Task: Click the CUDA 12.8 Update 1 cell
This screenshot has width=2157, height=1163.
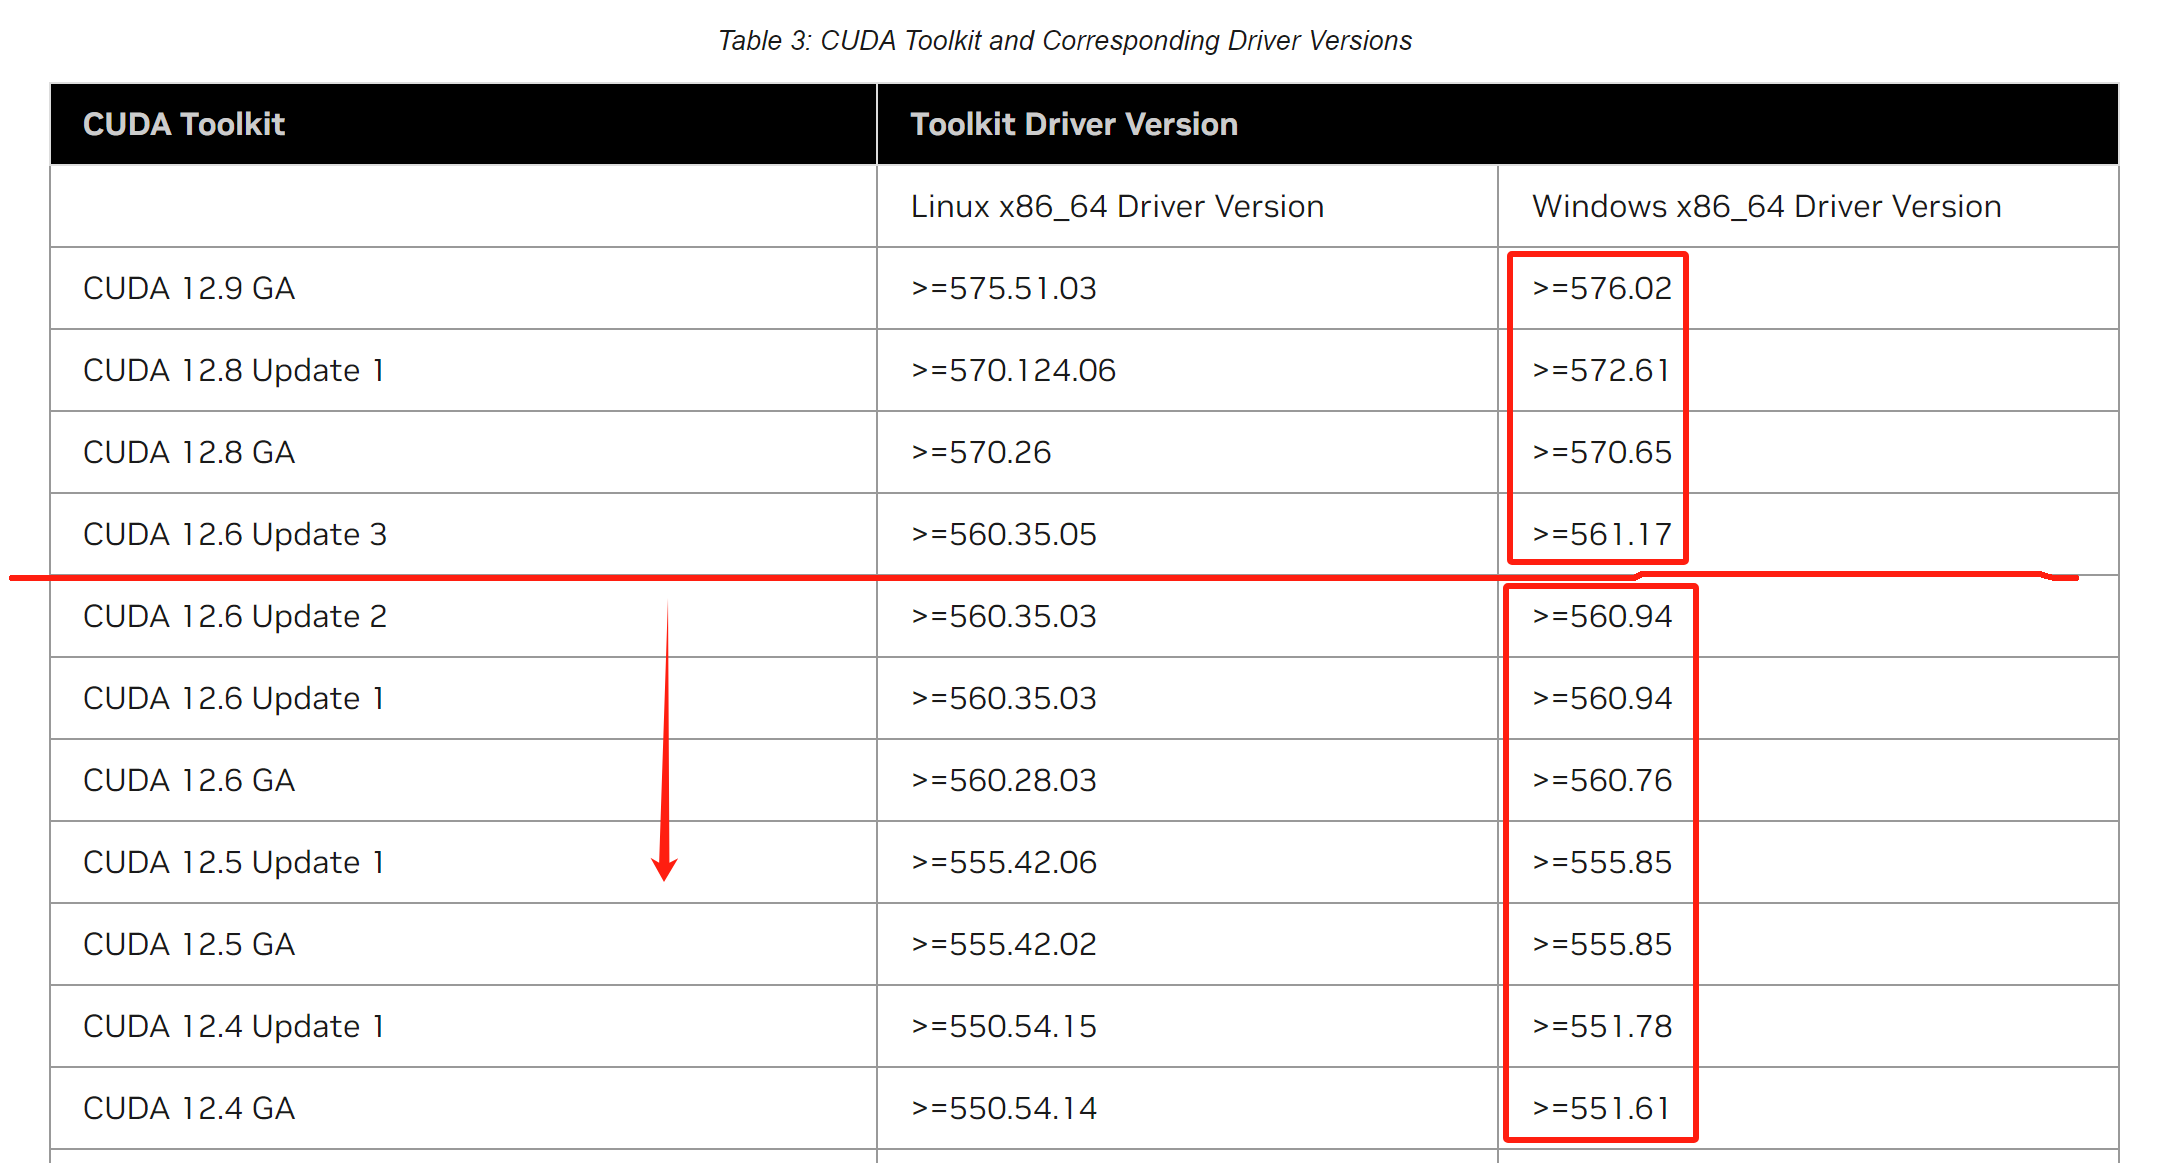Action: pyautogui.click(x=233, y=370)
